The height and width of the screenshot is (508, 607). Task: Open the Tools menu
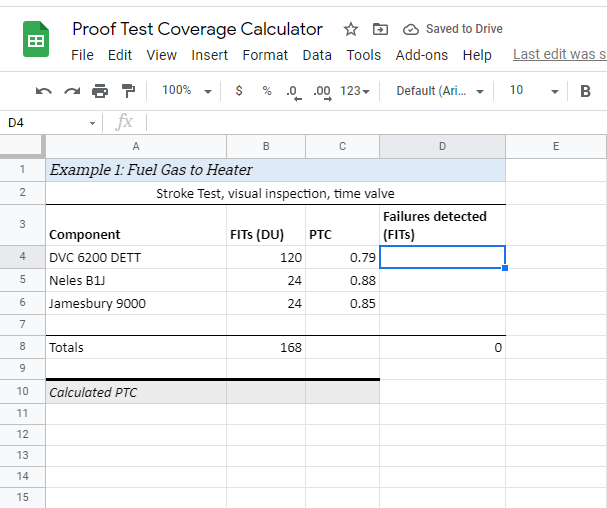(364, 55)
